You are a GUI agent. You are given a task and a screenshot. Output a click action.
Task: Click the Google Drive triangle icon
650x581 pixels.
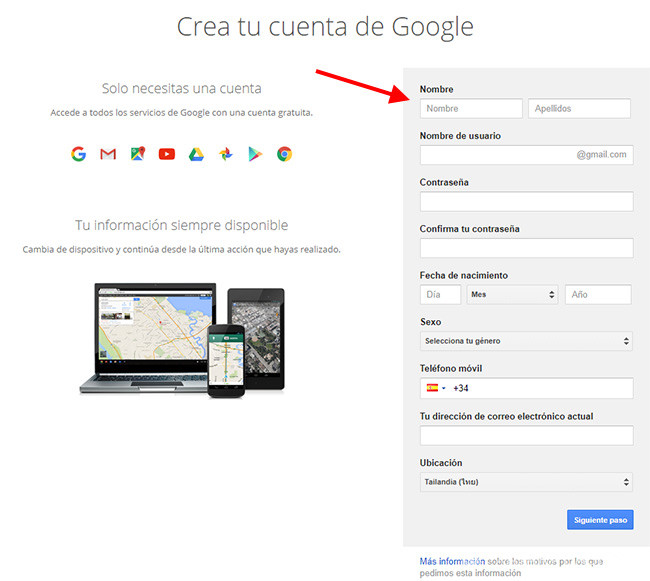[196, 154]
